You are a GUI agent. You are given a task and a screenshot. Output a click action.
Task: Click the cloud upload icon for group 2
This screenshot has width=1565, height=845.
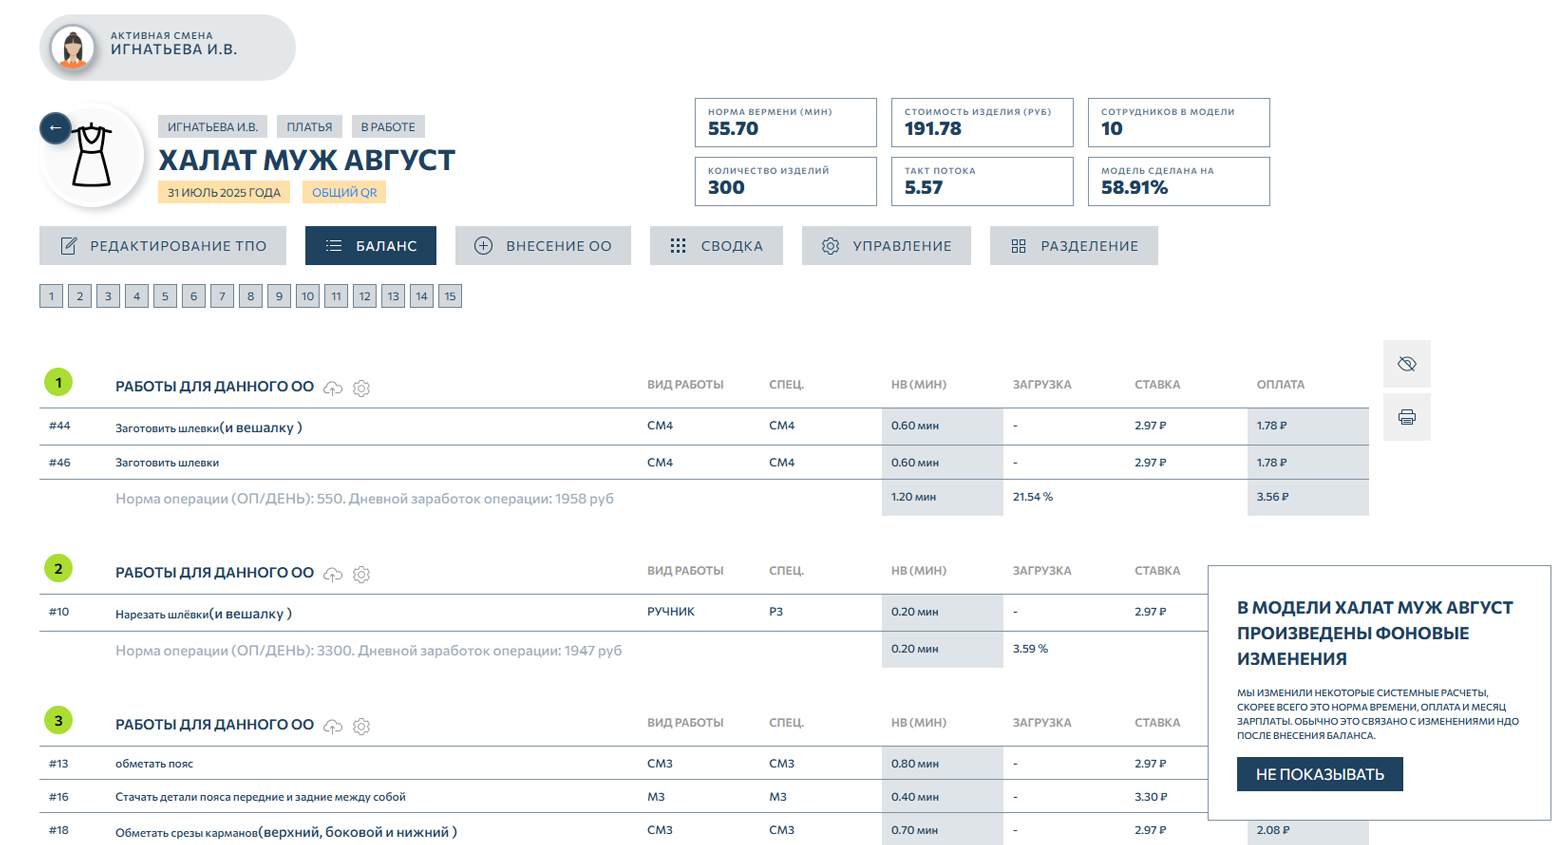[333, 574]
